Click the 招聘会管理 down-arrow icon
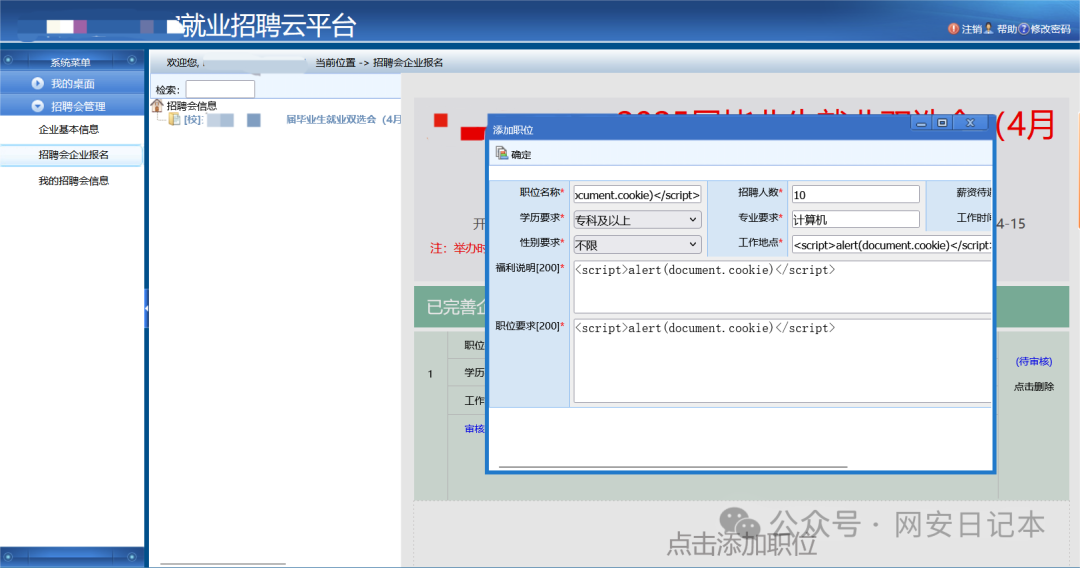The width and height of the screenshot is (1080, 568). click(x=37, y=106)
